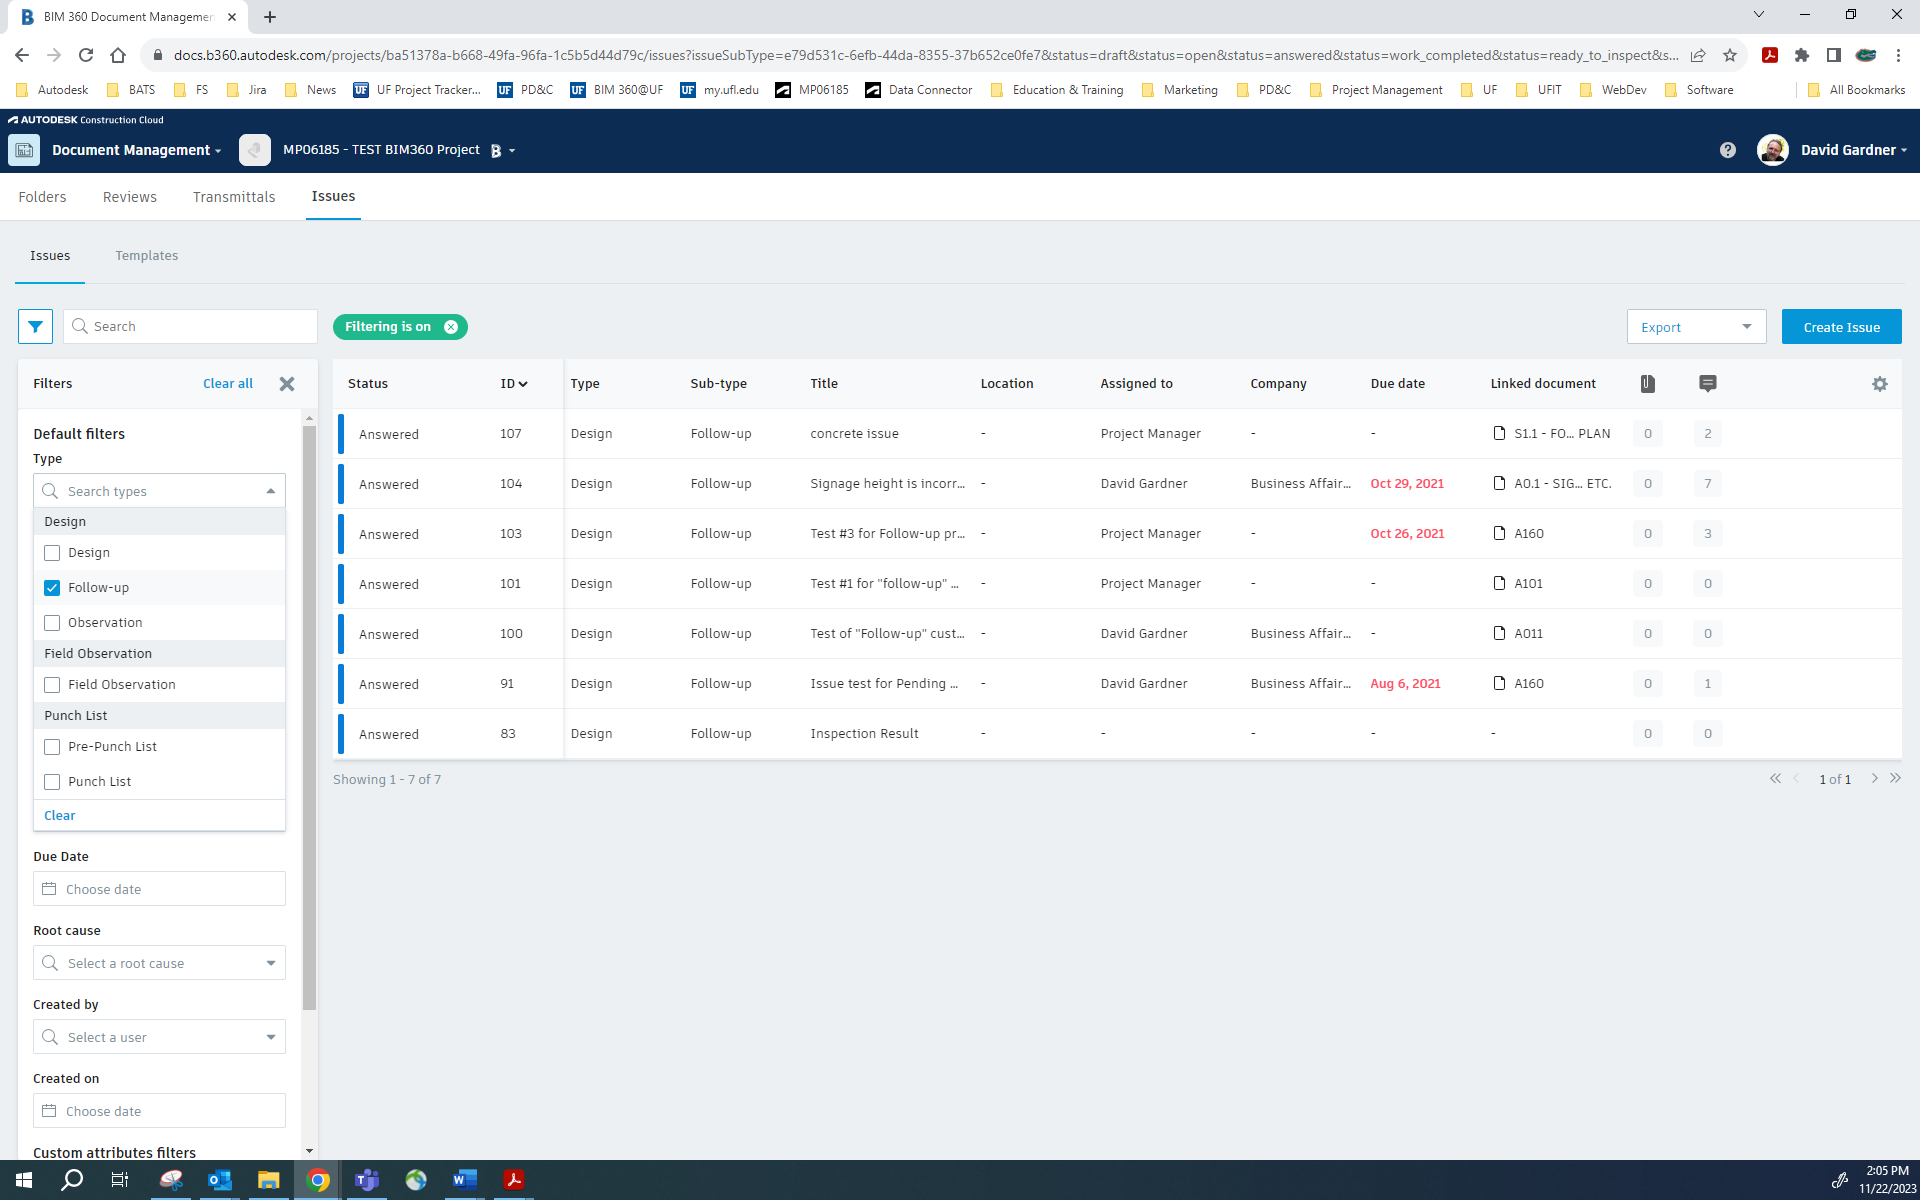Click the browser reload button

(86, 55)
